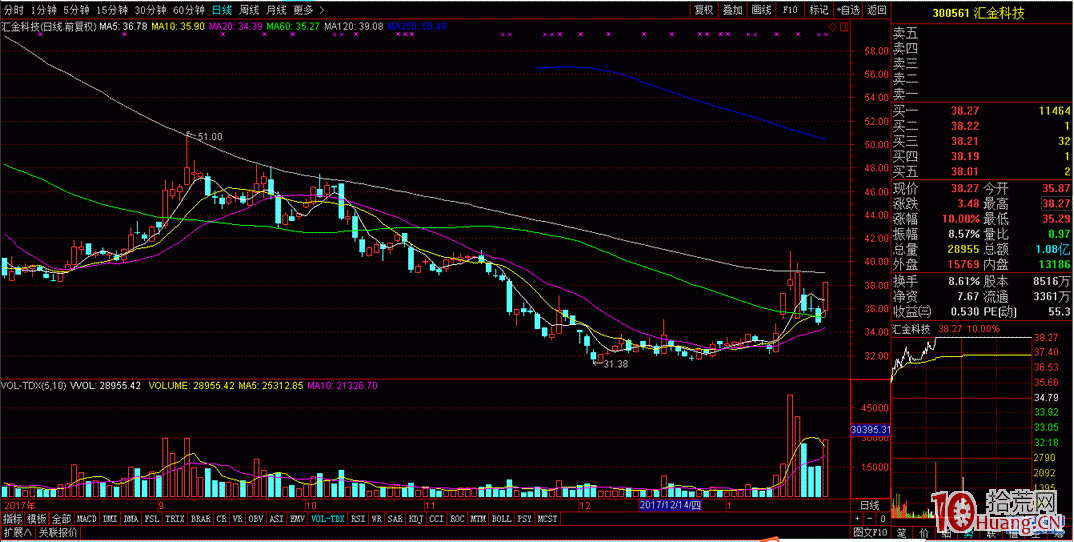
Task: Select the DMI indicator
Action: tap(110, 519)
